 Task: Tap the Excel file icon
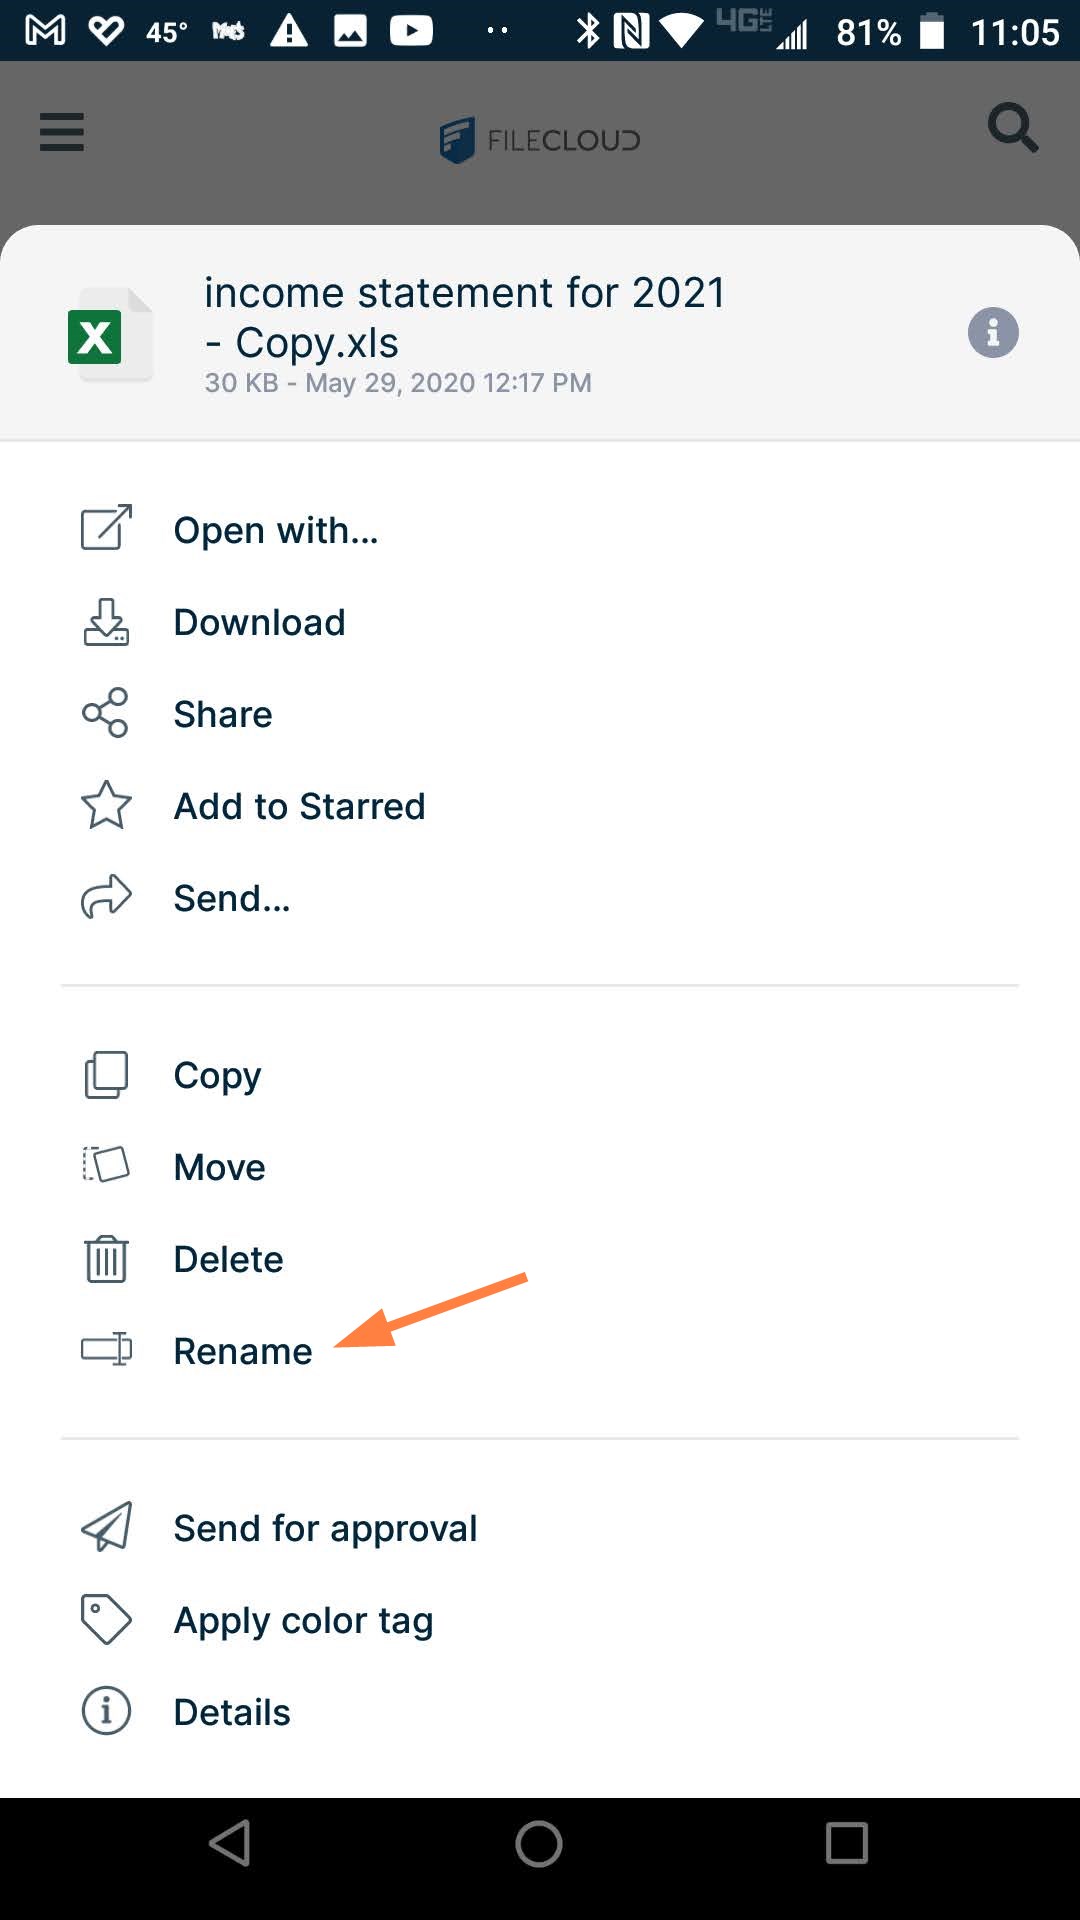tap(108, 335)
